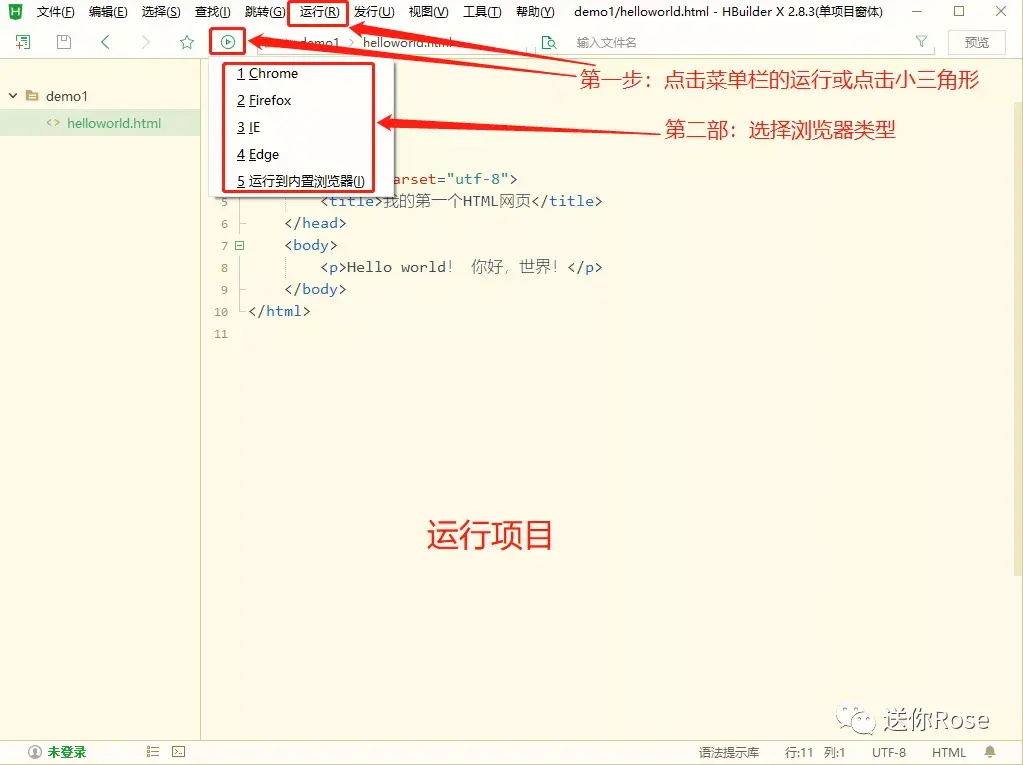The height and width of the screenshot is (765, 1023).
Task: Save the file using the floppy disk icon
Action: coord(62,42)
